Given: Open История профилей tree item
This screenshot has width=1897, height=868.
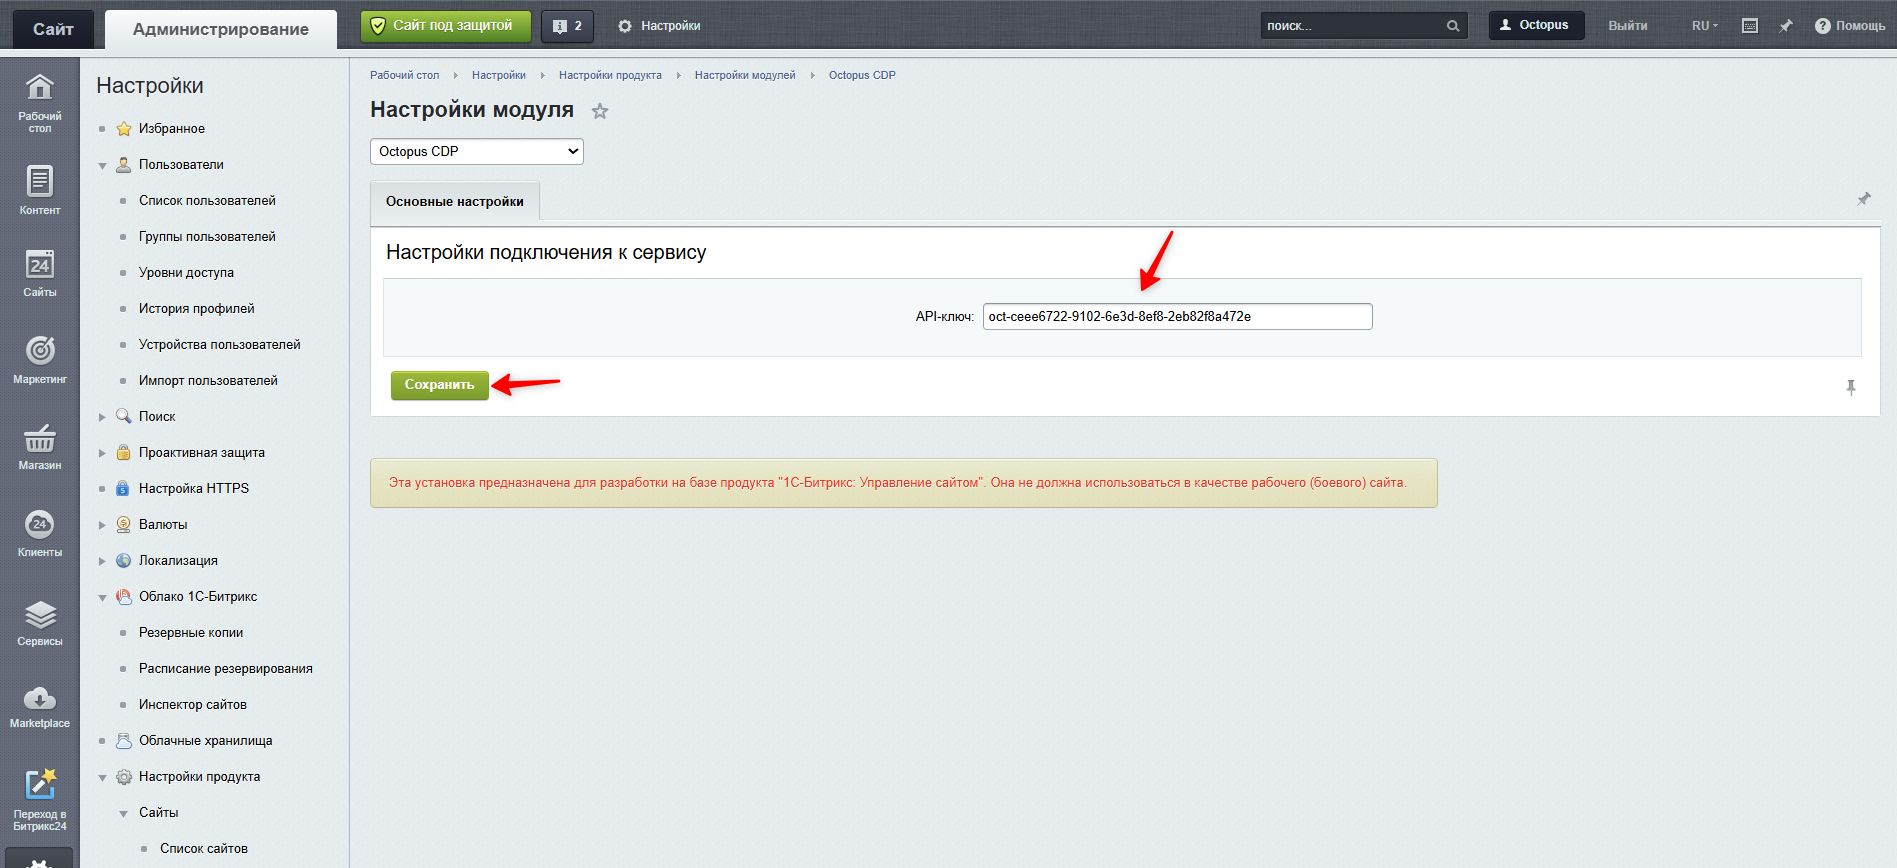Looking at the screenshot, I should coord(197,308).
